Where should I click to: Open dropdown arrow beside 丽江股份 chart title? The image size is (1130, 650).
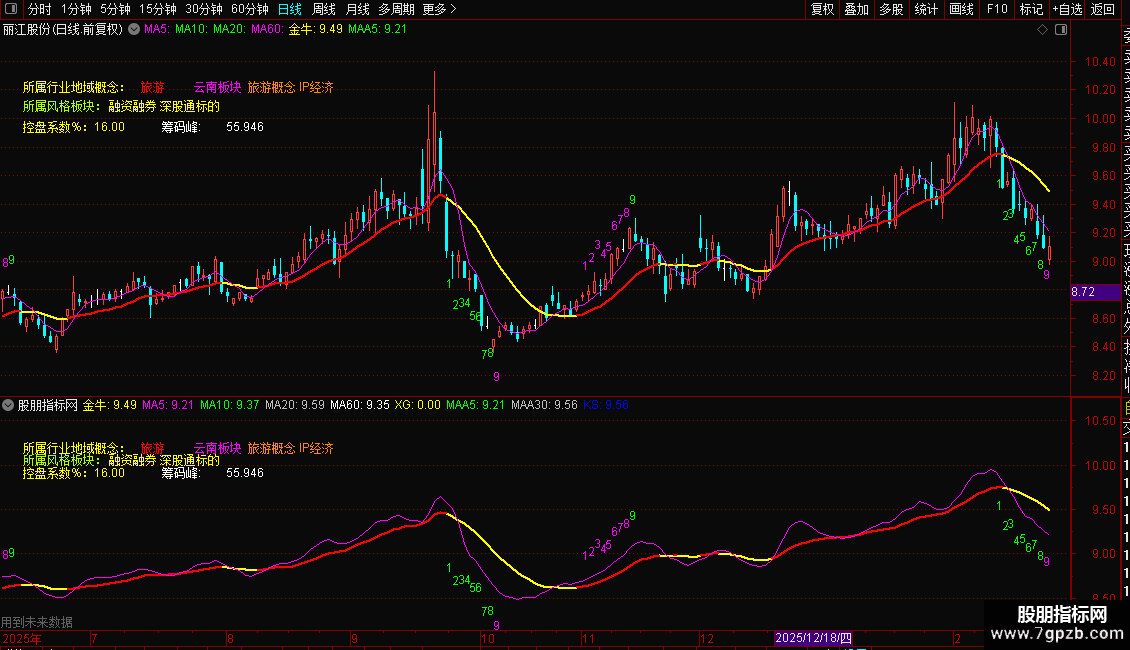click(134, 30)
